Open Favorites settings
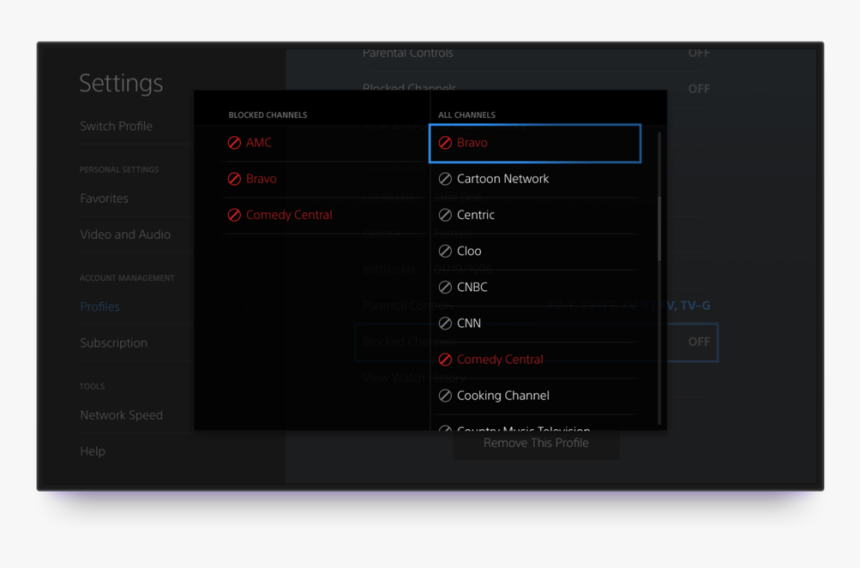The width and height of the screenshot is (860, 568). pyautogui.click(x=104, y=198)
